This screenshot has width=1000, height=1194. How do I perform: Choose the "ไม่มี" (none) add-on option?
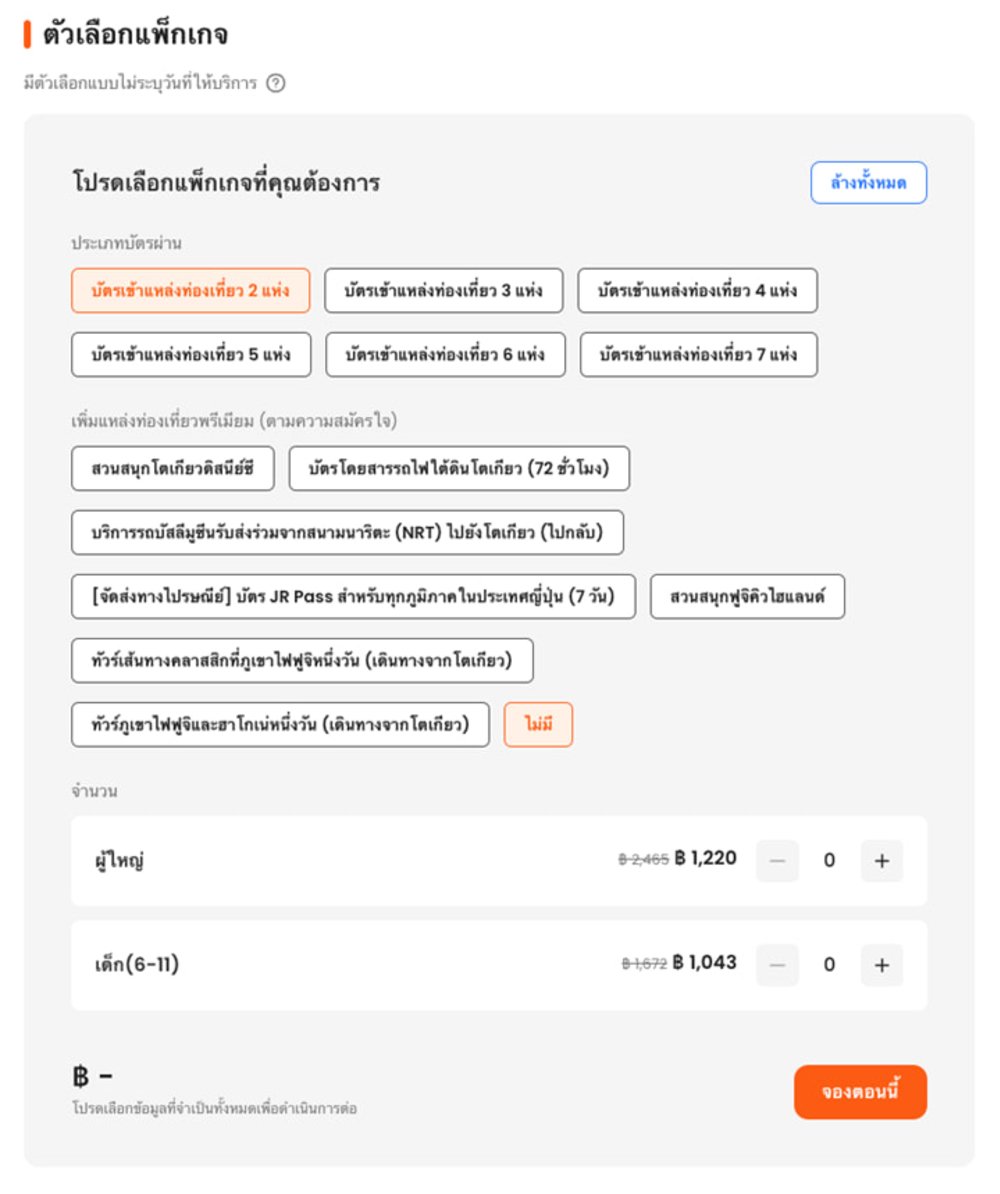tap(538, 725)
